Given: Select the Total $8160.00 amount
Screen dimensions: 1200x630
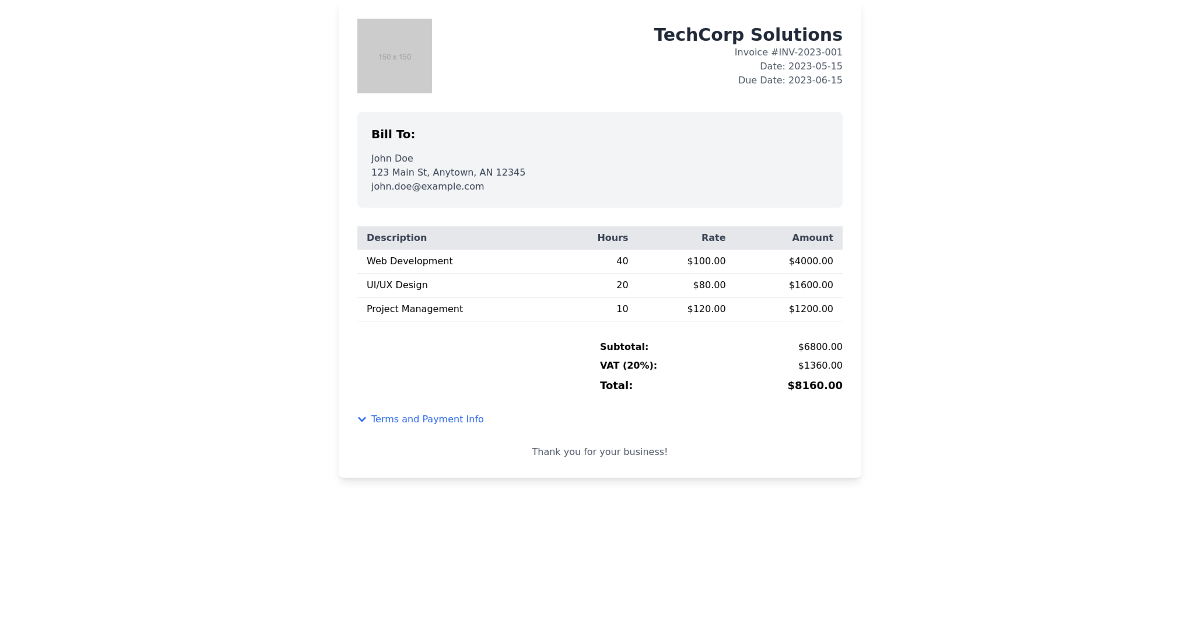Looking at the screenshot, I should pos(815,385).
